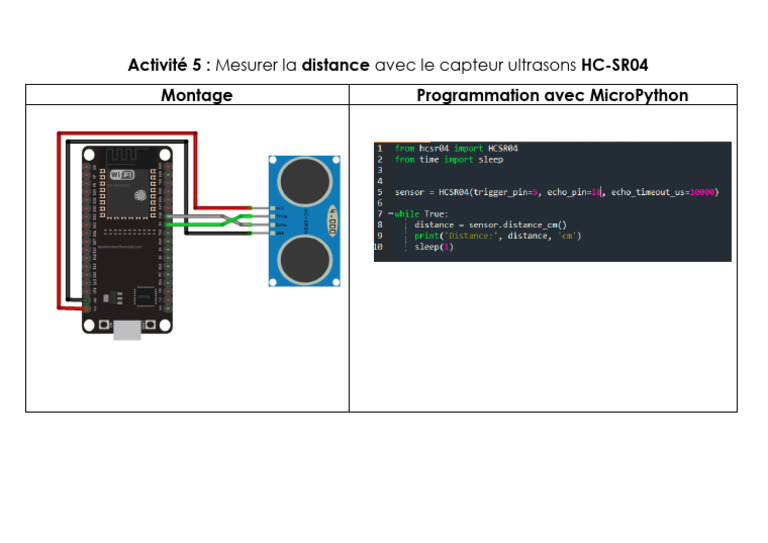Click the blue HC-SR04 sensor image
The width and height of the screenshot is (768, 543).
(x=305, y=221)
